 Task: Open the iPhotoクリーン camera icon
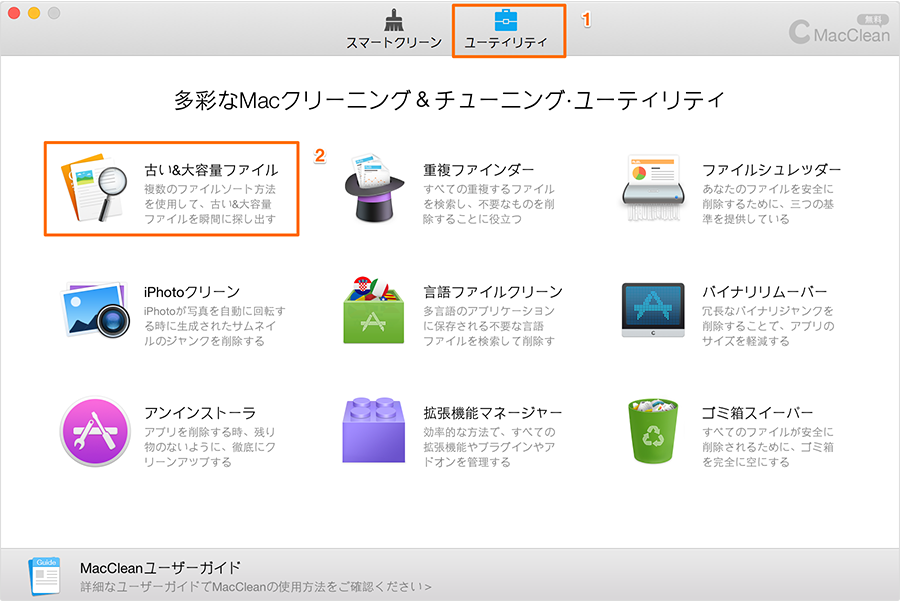(x=94, y=310)
